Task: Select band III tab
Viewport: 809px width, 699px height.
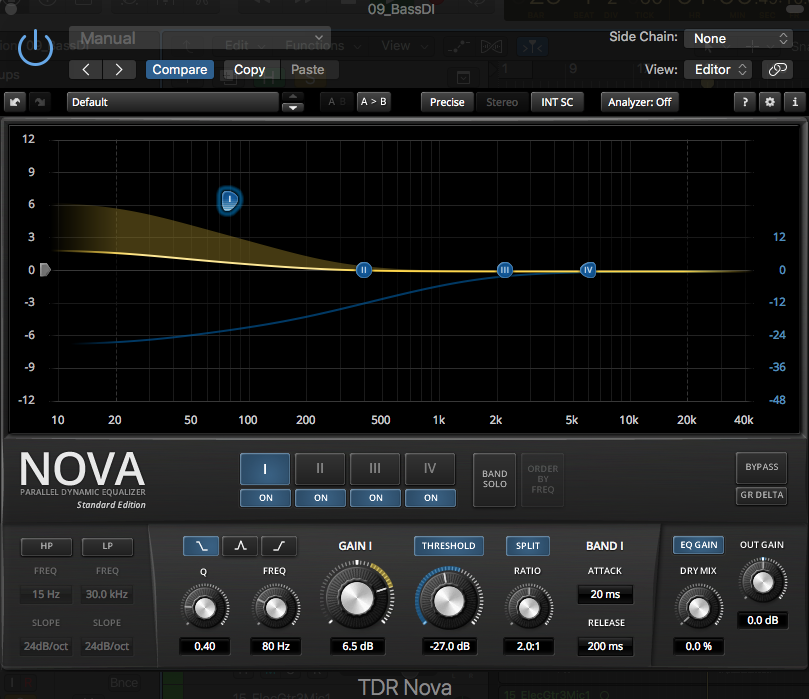Action: click(x=375, y=469)
